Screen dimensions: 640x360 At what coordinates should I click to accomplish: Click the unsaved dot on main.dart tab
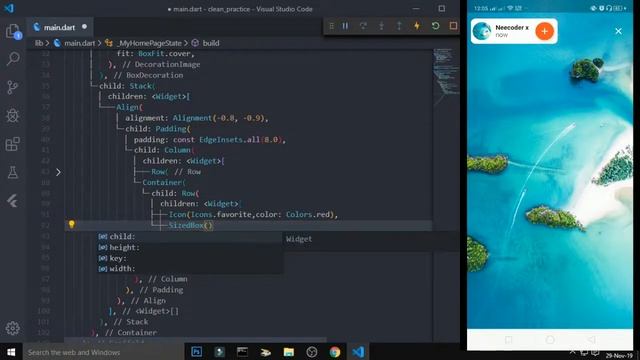click(84, 27)
